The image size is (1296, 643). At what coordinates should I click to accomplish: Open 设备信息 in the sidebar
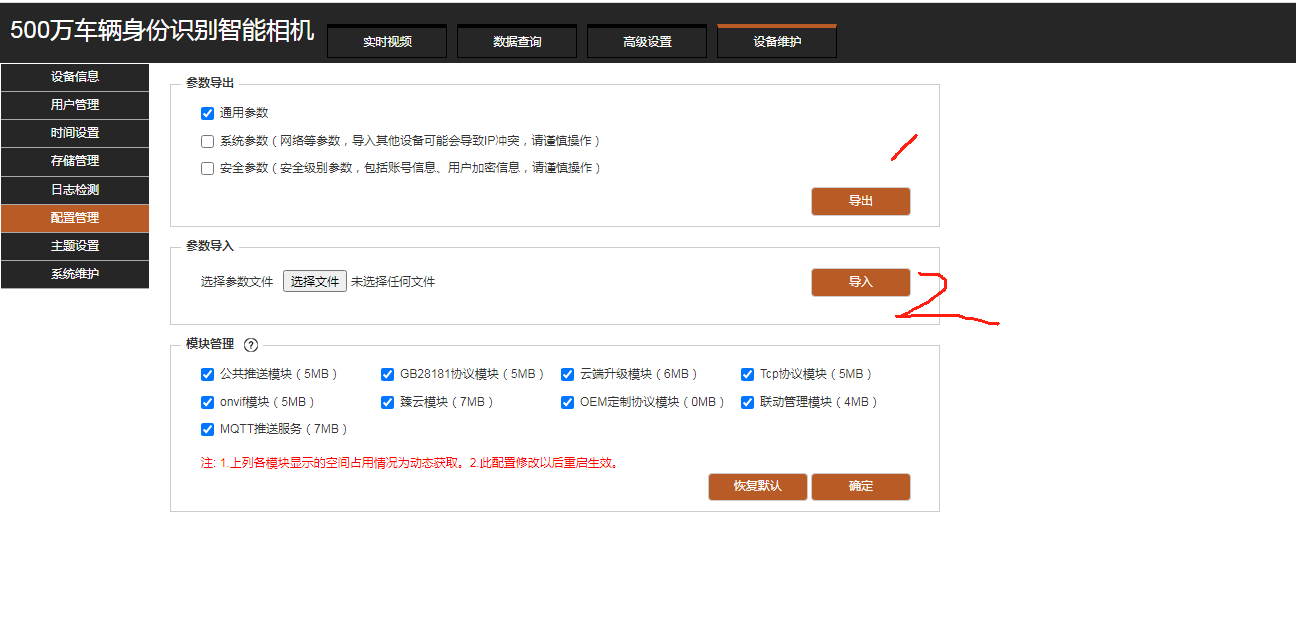coord(75,77)
